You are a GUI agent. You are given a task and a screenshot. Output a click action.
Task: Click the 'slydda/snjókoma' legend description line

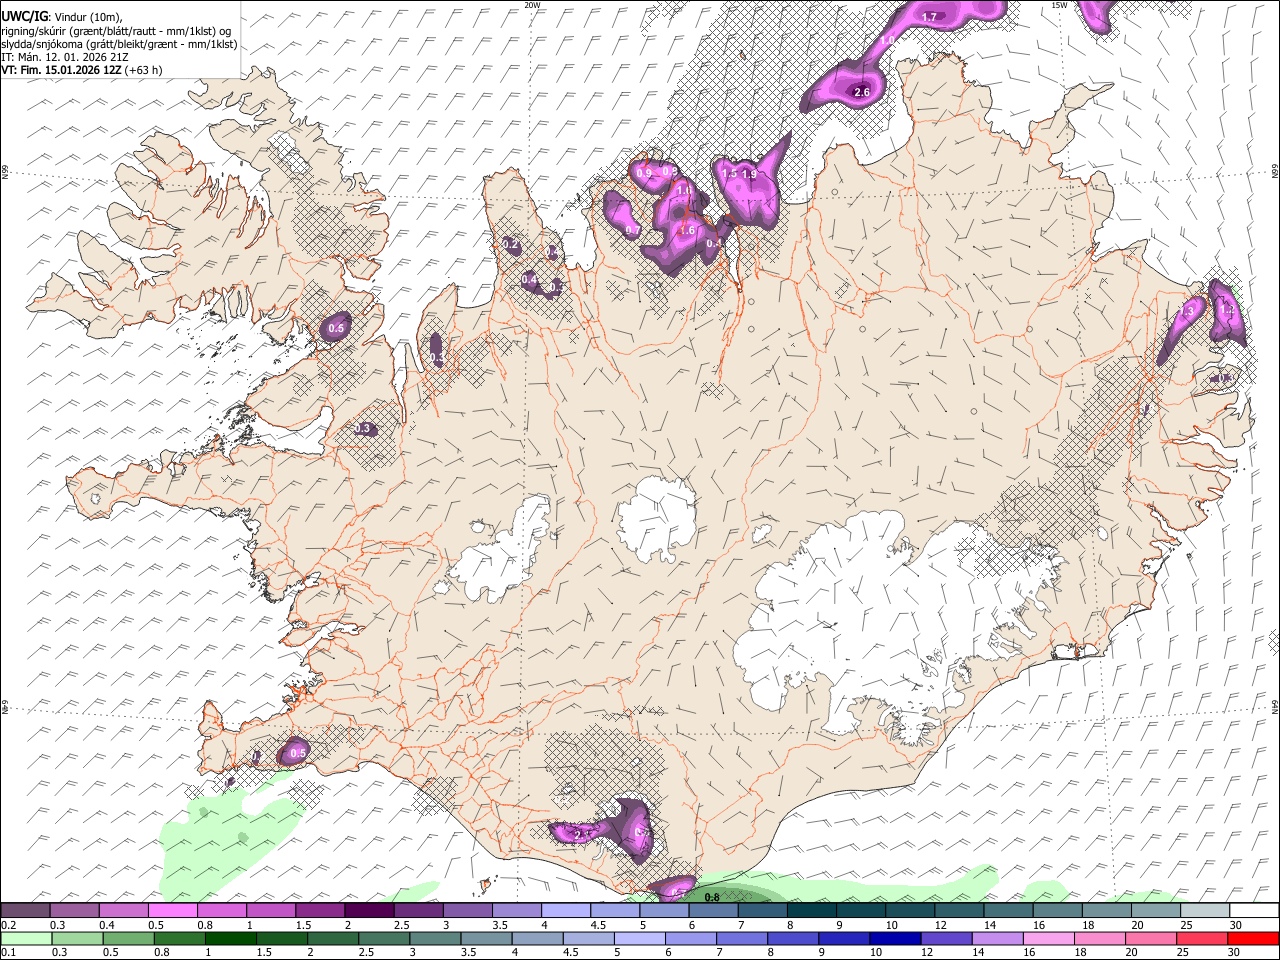point(119,44)
